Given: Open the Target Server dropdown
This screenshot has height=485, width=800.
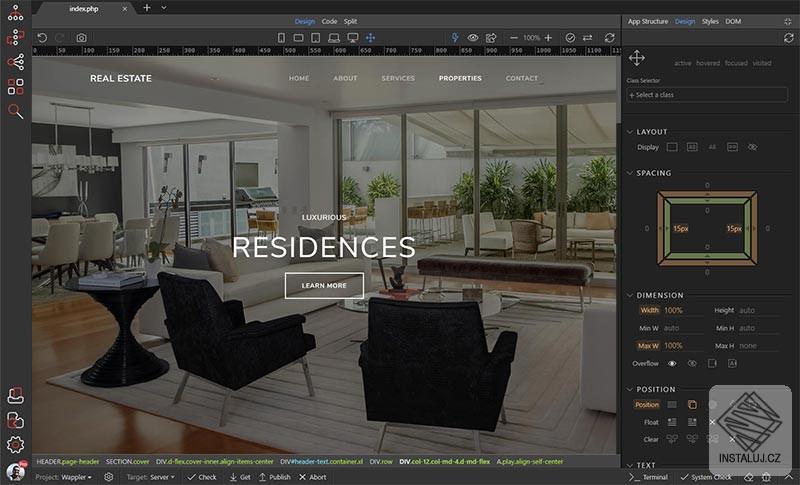Looking at the screenshot, I should click(x=151, y=477).
